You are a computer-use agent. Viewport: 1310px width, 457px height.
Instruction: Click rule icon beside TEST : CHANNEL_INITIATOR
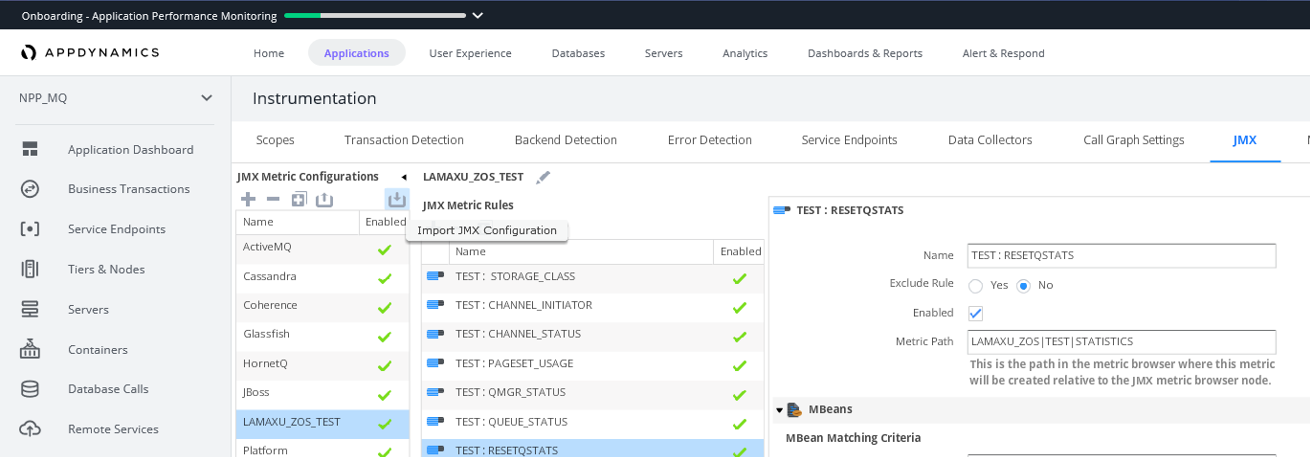tap(435, 305)
